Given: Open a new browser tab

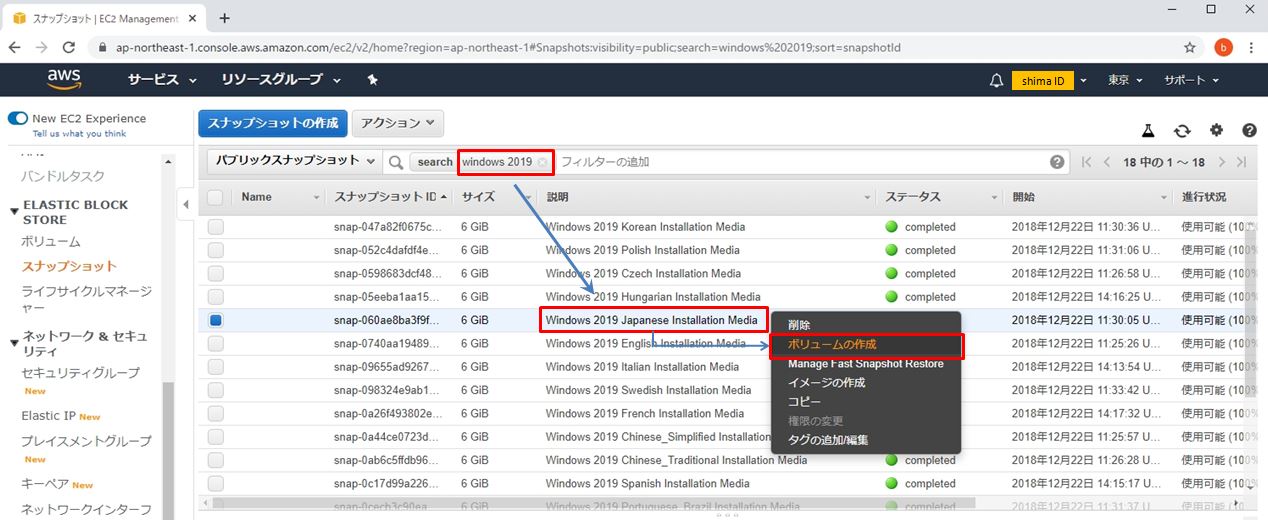Looking at the screenshot, I should [x=224, y=17].
